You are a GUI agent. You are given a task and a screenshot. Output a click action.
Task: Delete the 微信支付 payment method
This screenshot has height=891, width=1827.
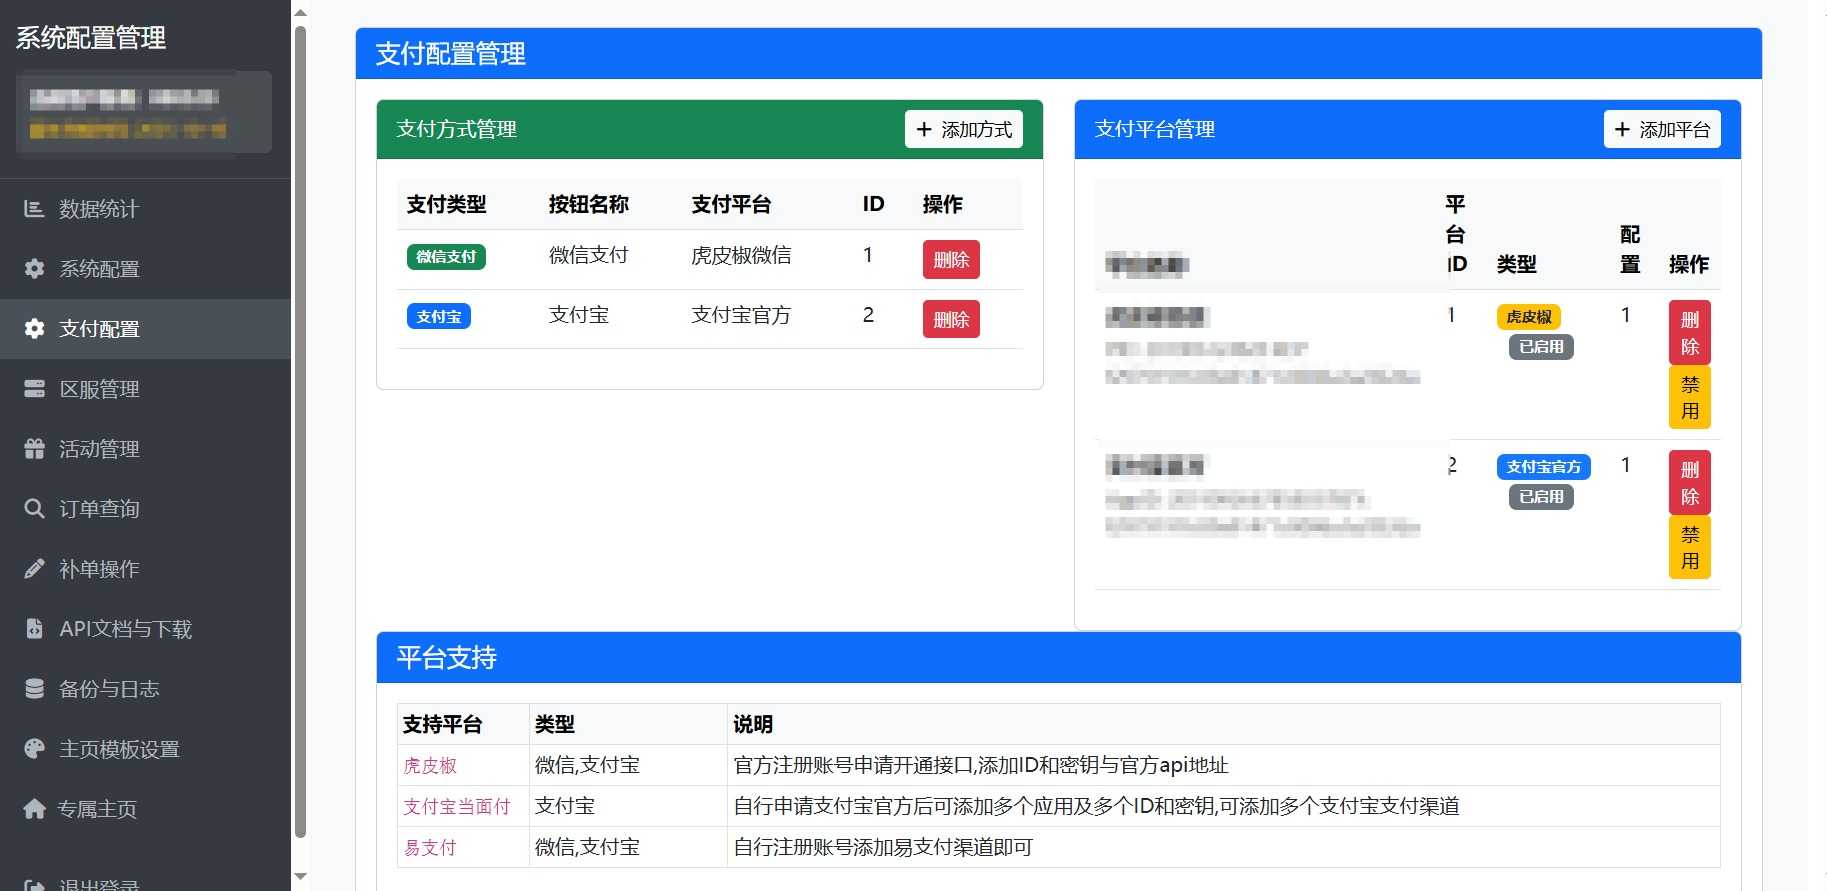[950, 260]
